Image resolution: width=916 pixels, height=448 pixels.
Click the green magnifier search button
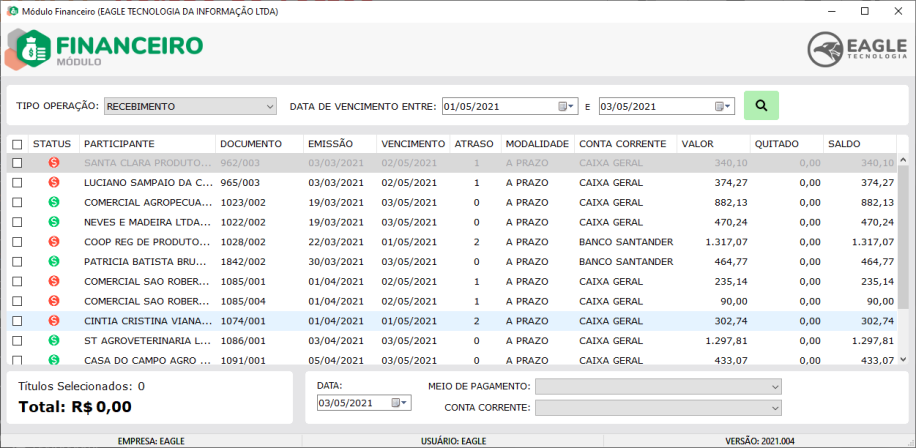(x=761, y=105)
